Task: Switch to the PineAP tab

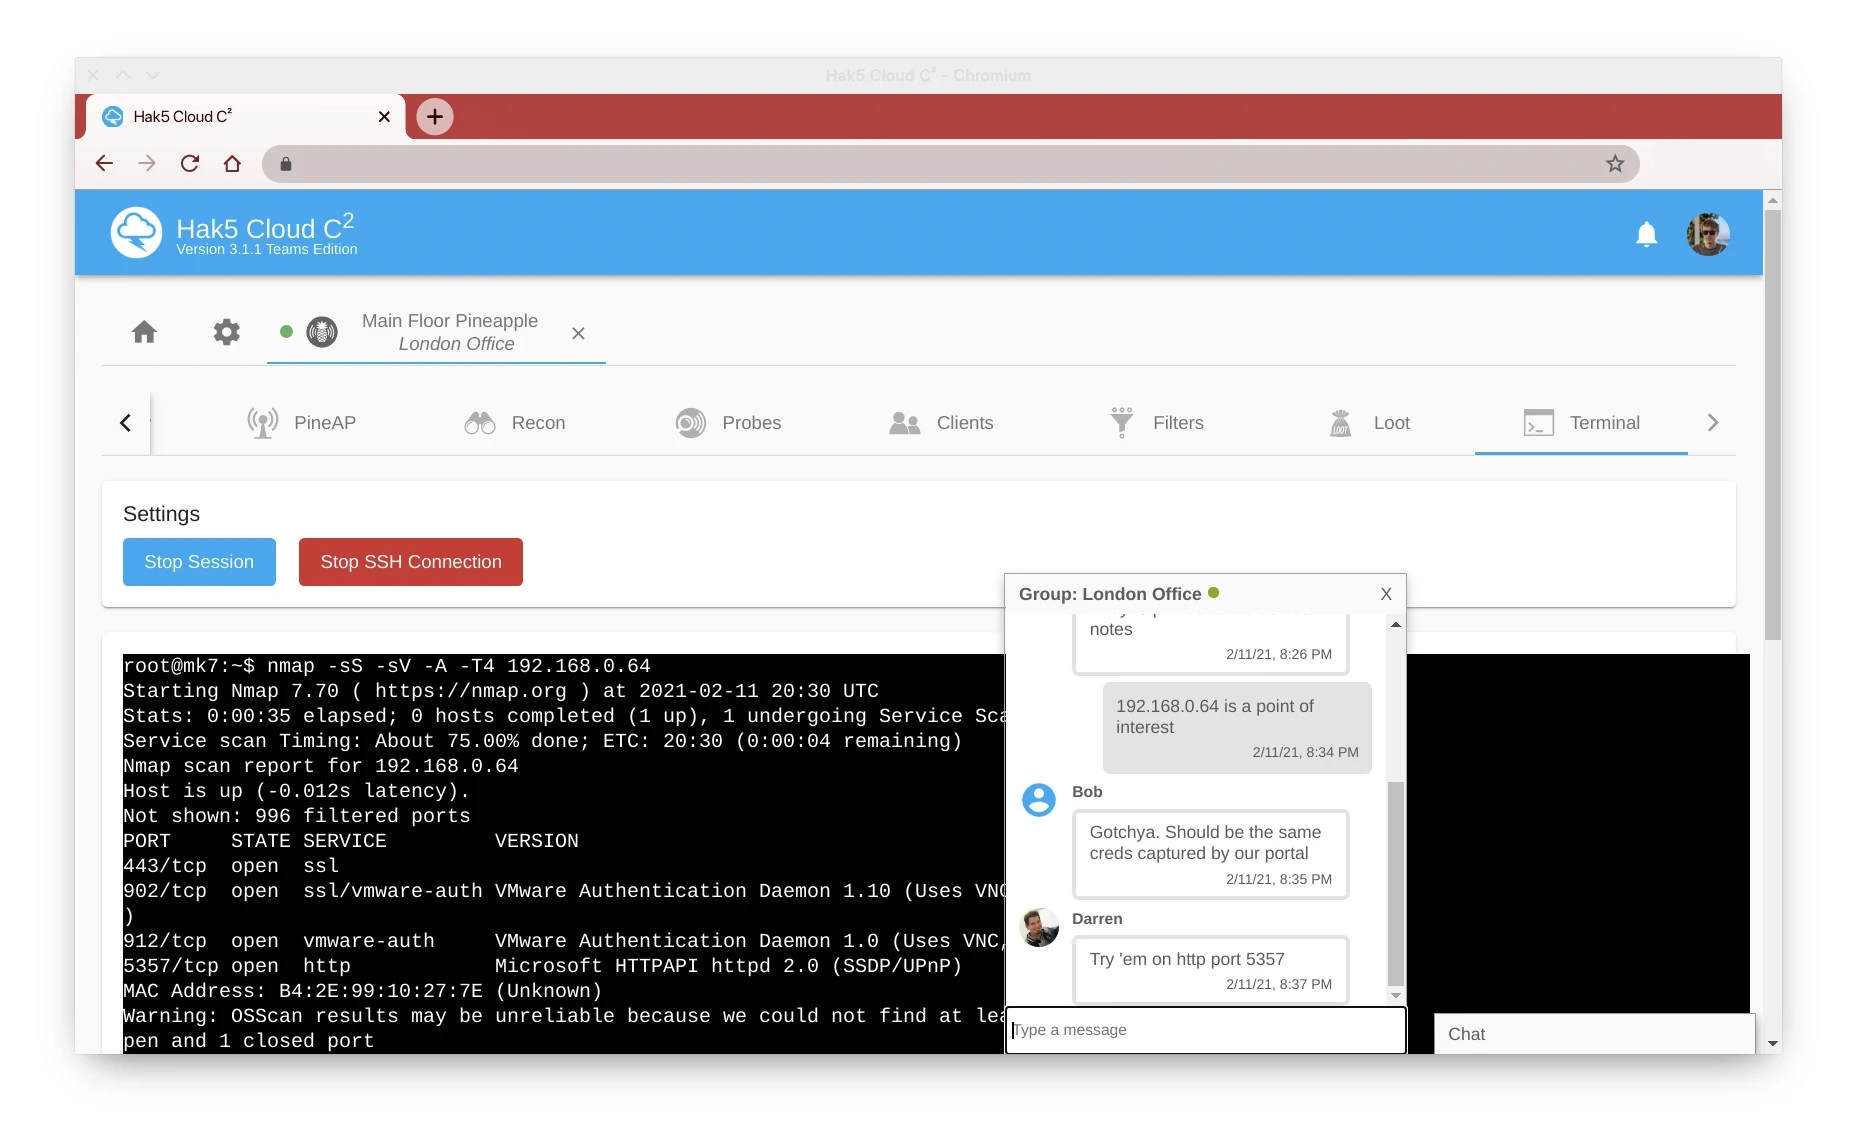Action: coord(302,423)
